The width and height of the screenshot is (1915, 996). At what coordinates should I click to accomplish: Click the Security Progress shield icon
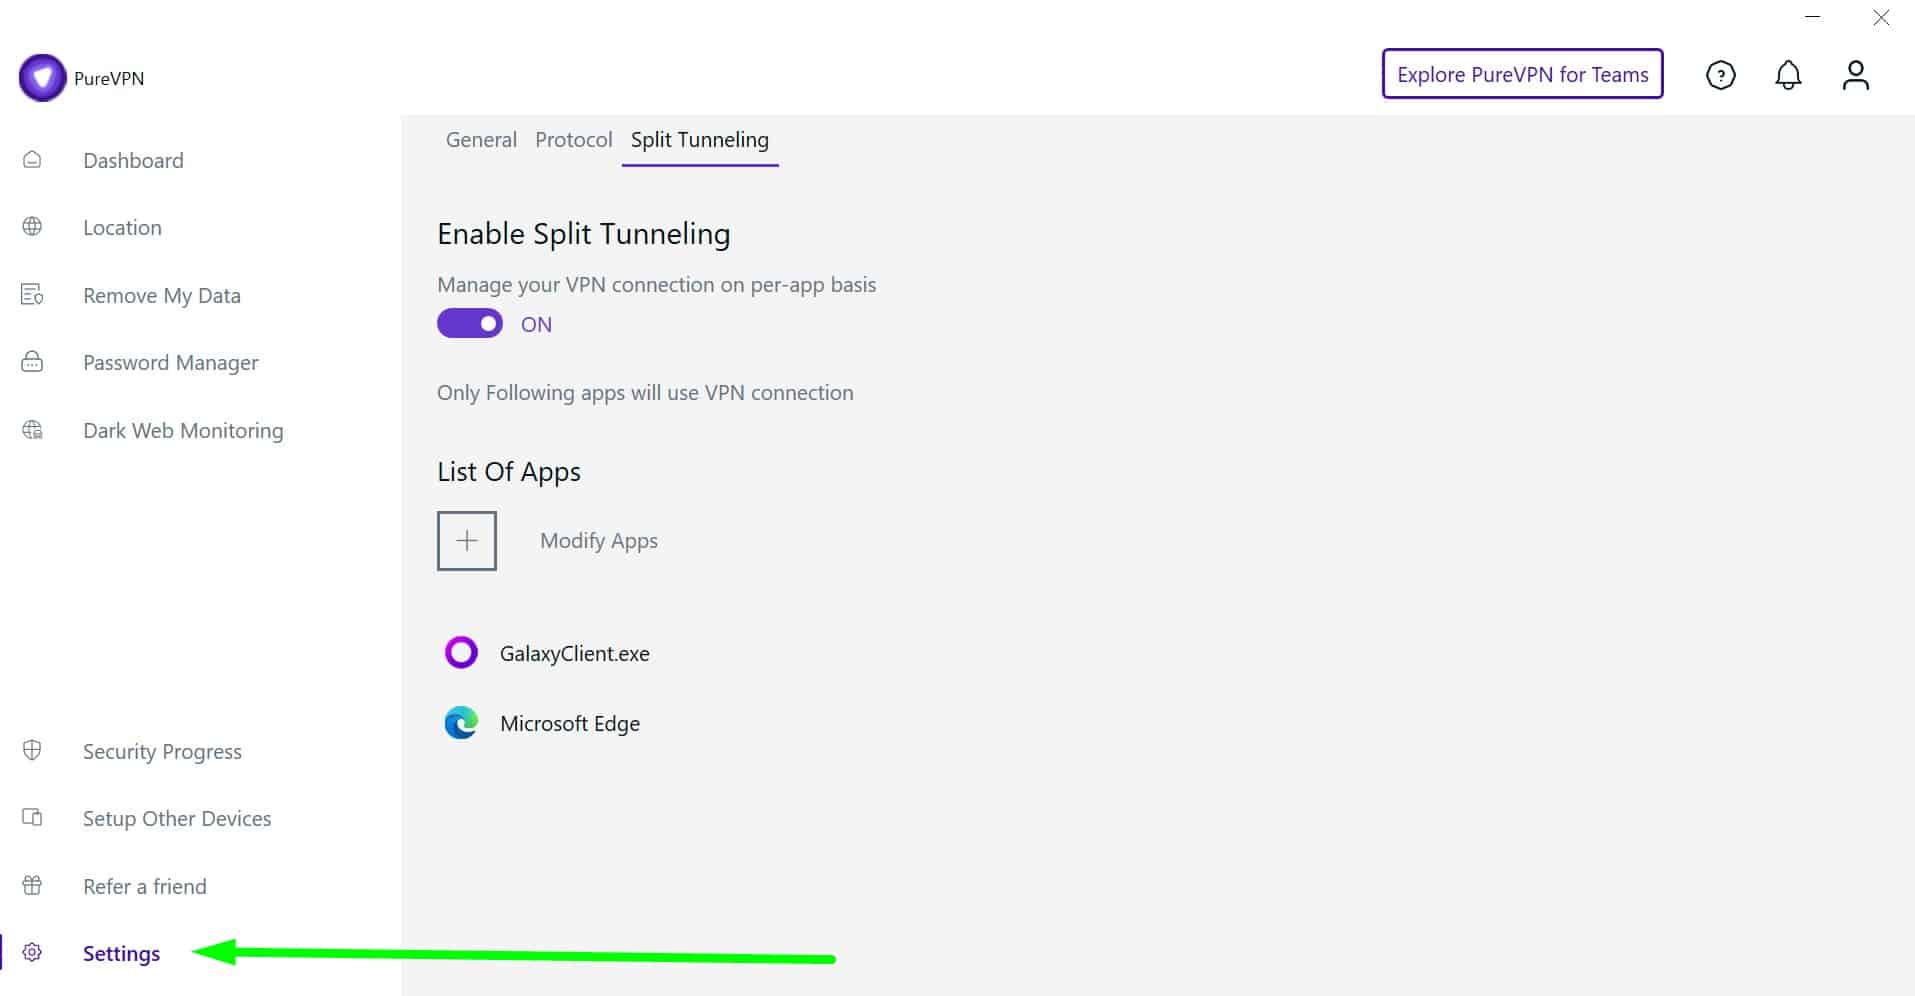[32, 751]
